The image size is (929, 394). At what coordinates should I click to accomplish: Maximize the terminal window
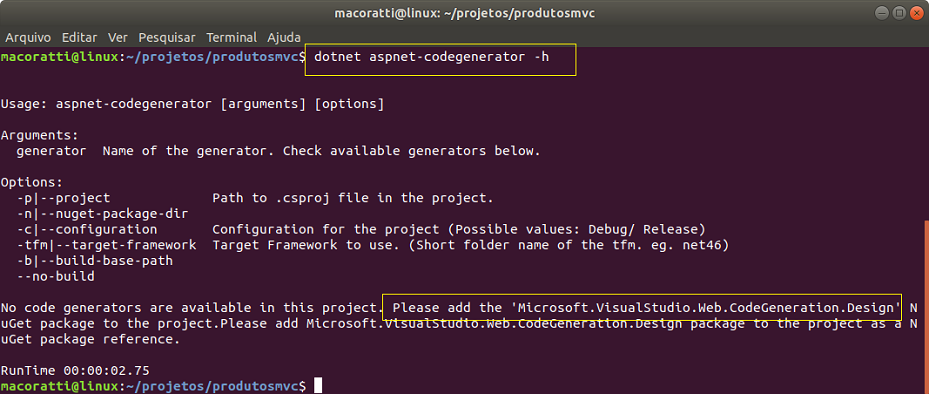(900, 13)
